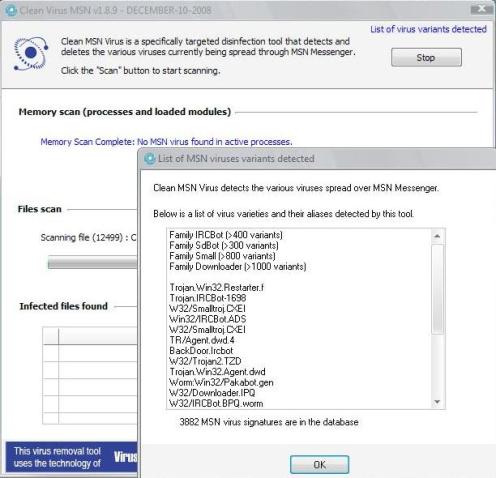Click the variants list scrollbar thumb

(437, 289)
